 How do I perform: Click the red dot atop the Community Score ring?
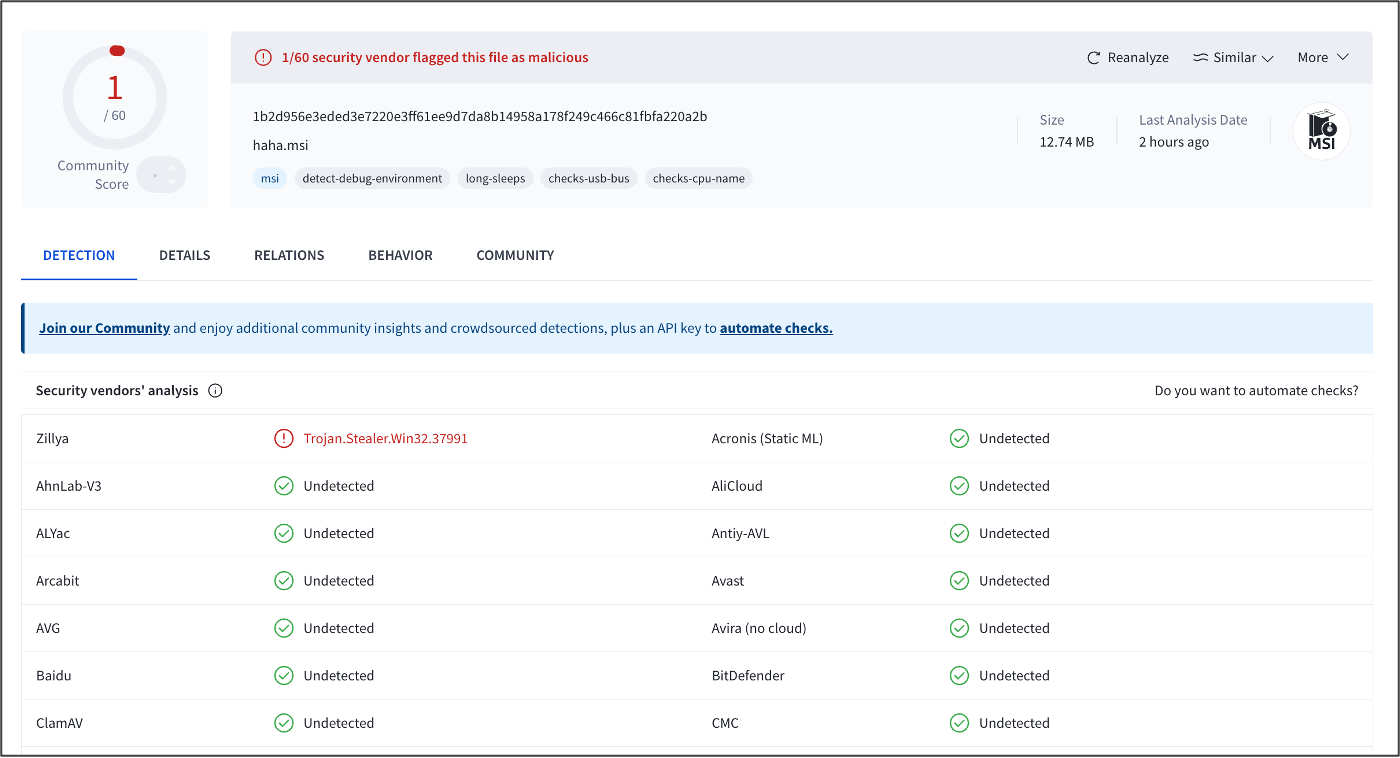[117, 49]
